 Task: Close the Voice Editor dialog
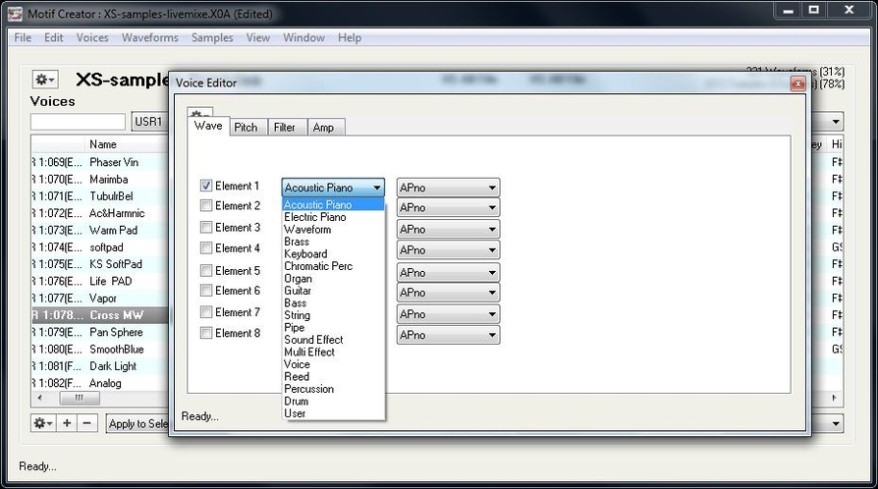tap(797, 84)
